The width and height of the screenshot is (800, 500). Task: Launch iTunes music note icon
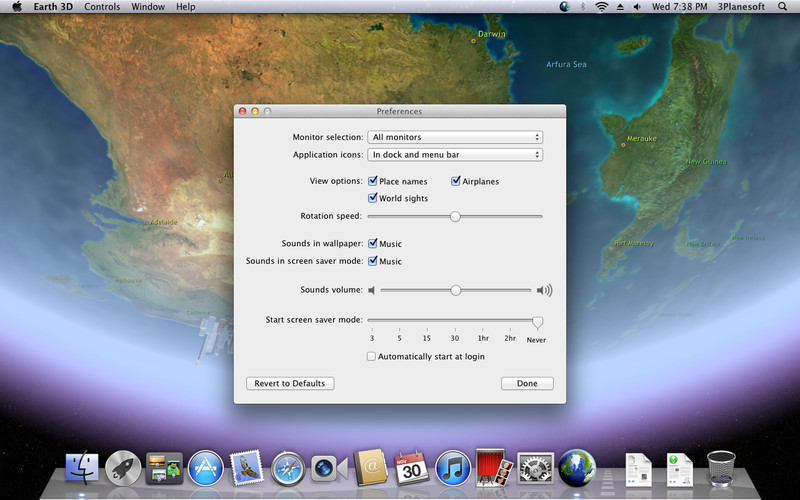[x=453, y=468]
